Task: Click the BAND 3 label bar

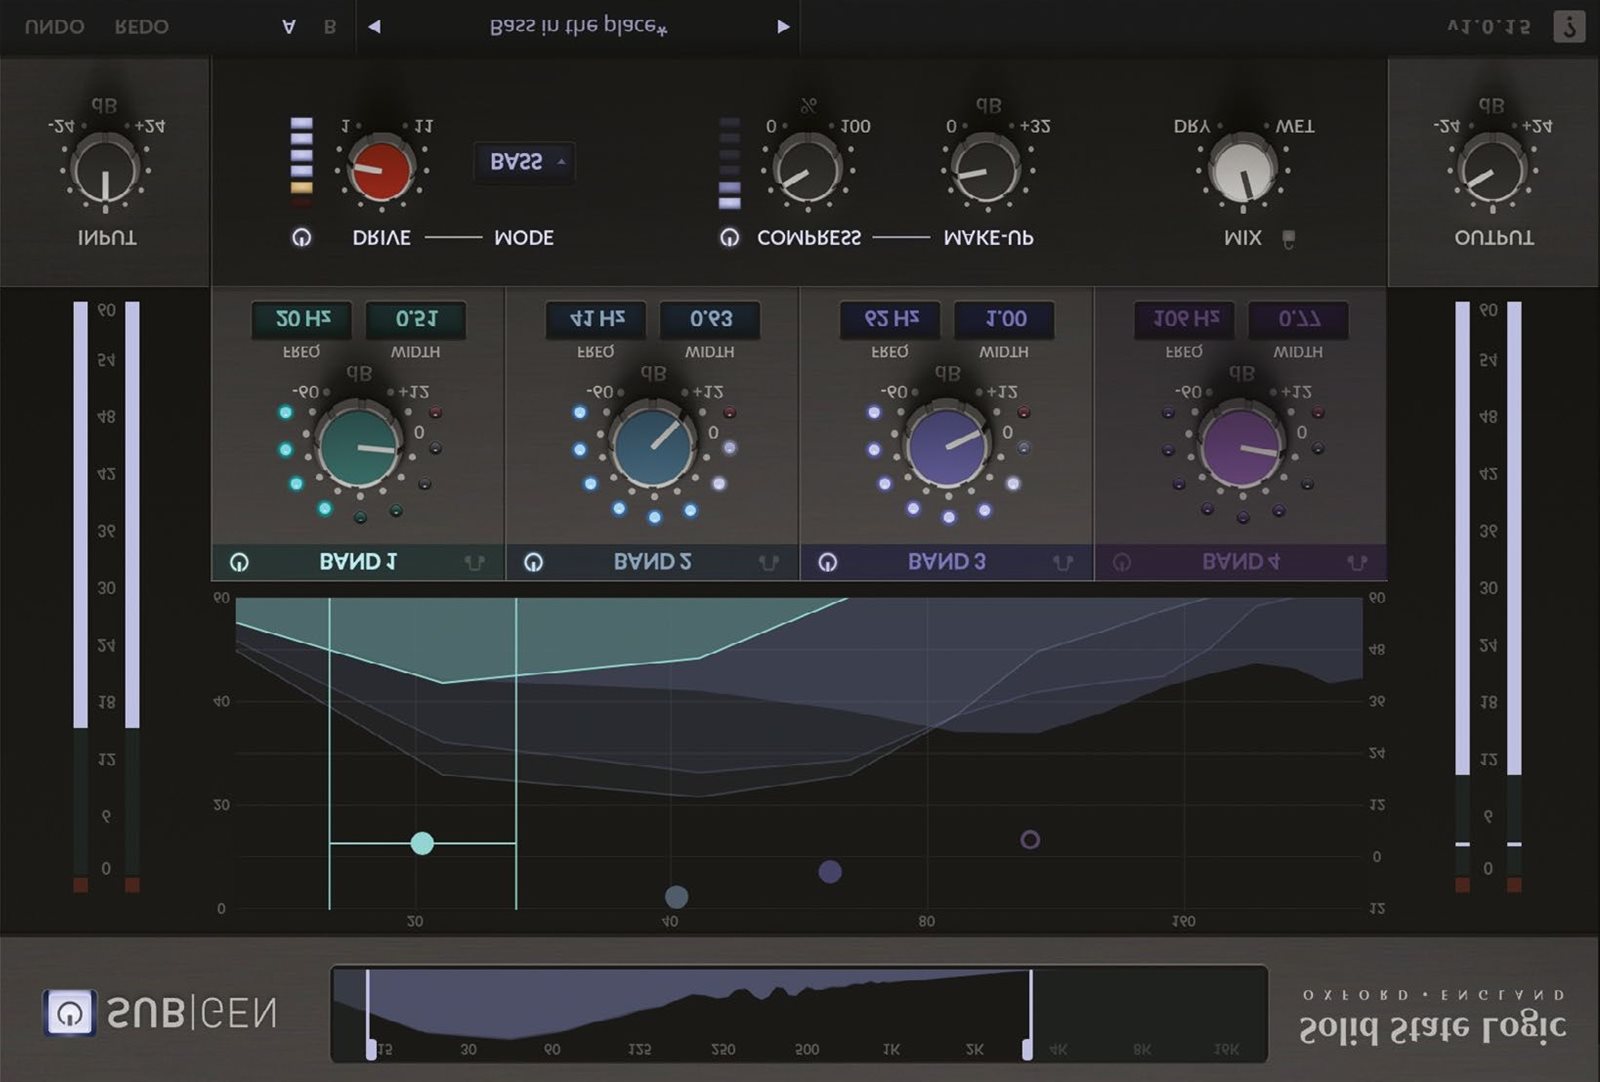Action: click(947, 562)
